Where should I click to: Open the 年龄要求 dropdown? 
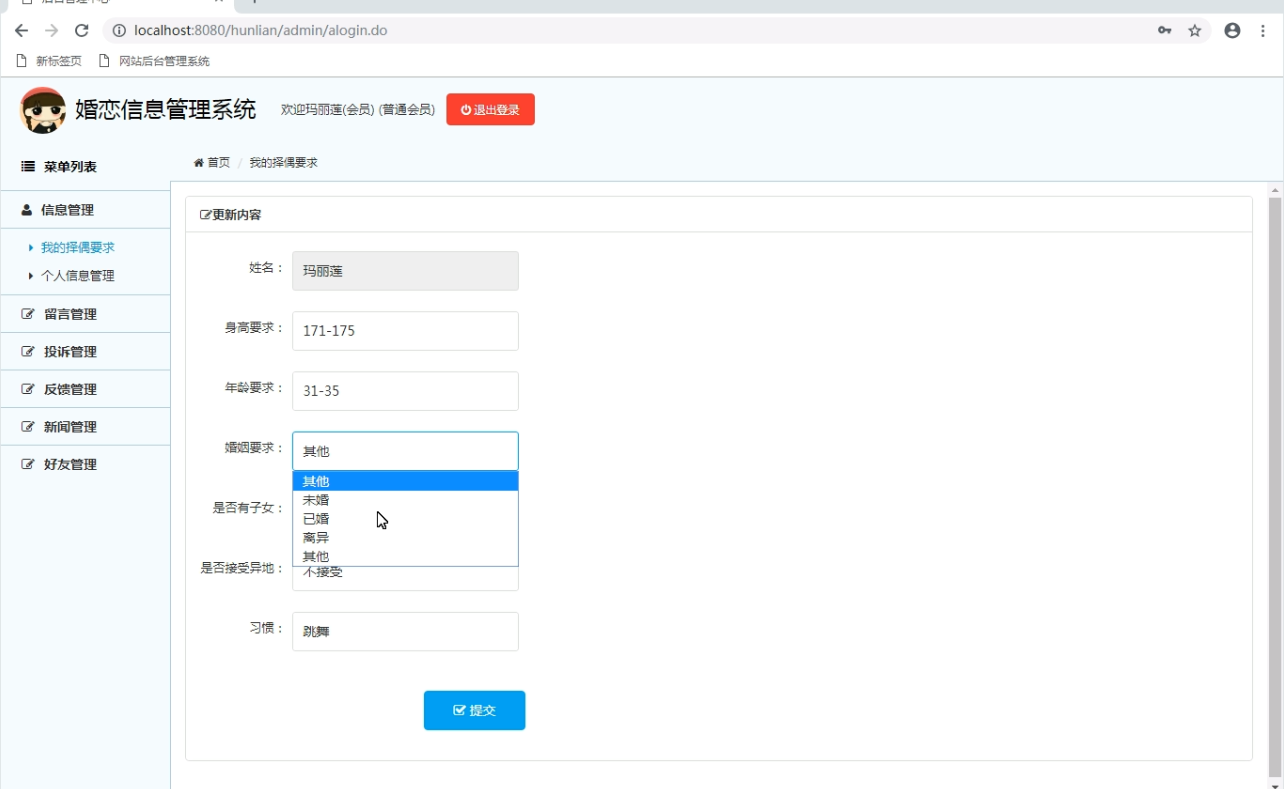[405, 391]
